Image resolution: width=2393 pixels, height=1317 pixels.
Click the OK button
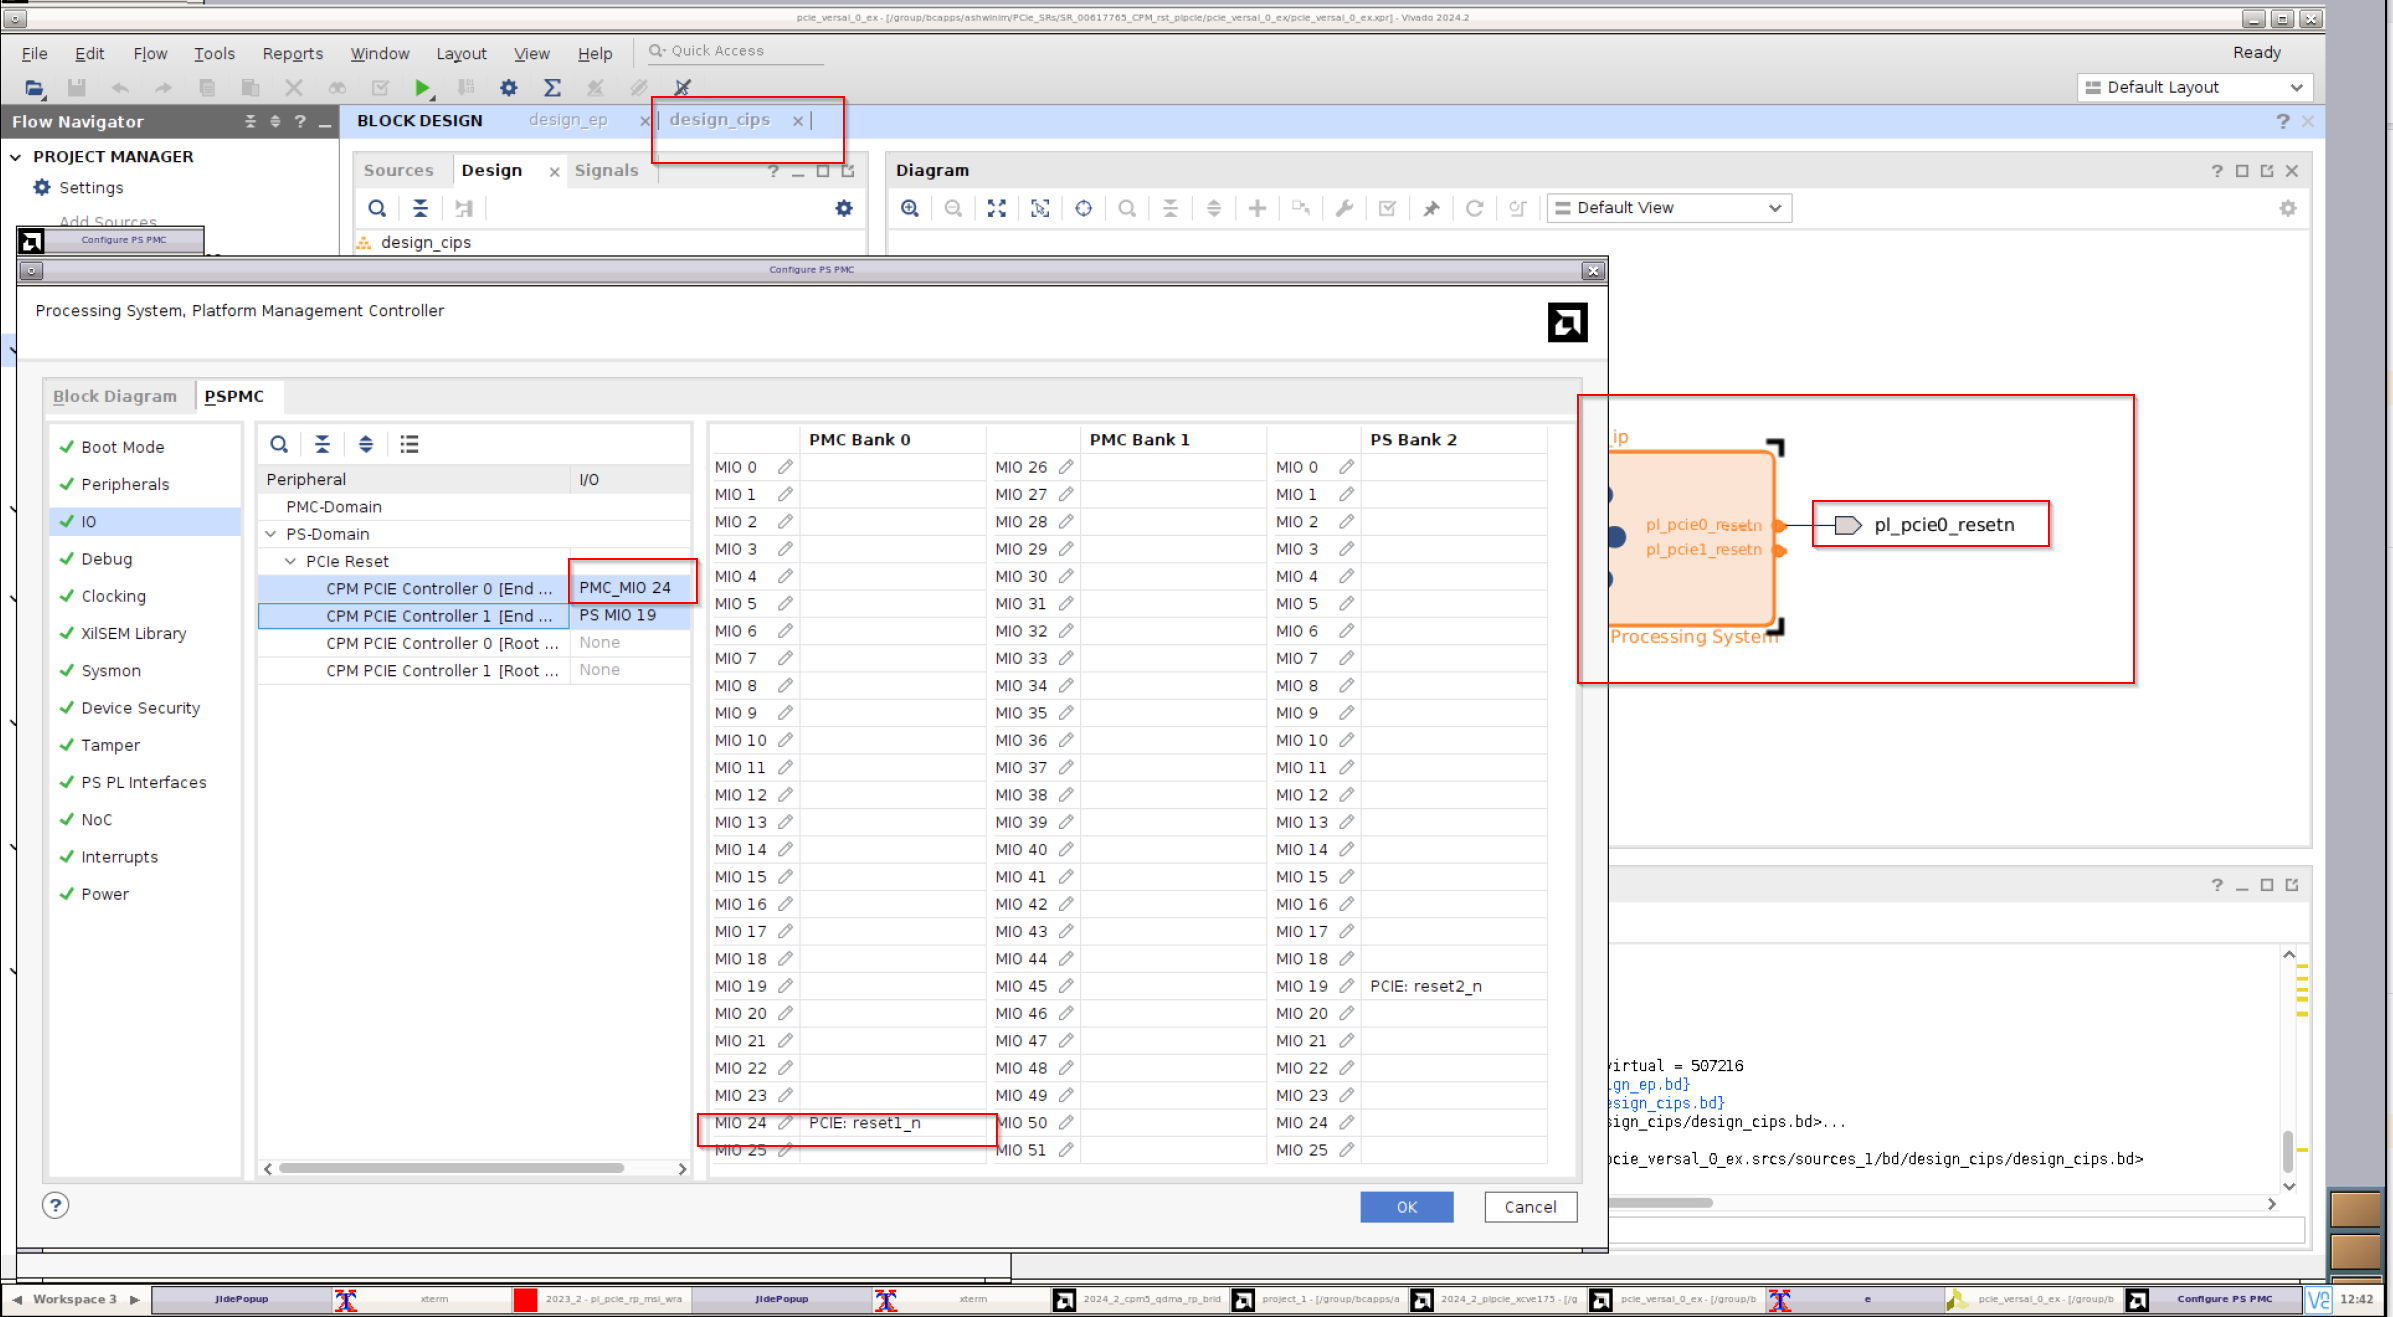(x=1406, y=1207)
